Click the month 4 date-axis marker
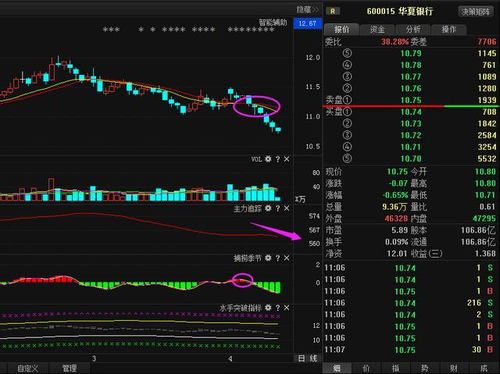This screenshot has height=374, width=500. click(x=230, y=359)
